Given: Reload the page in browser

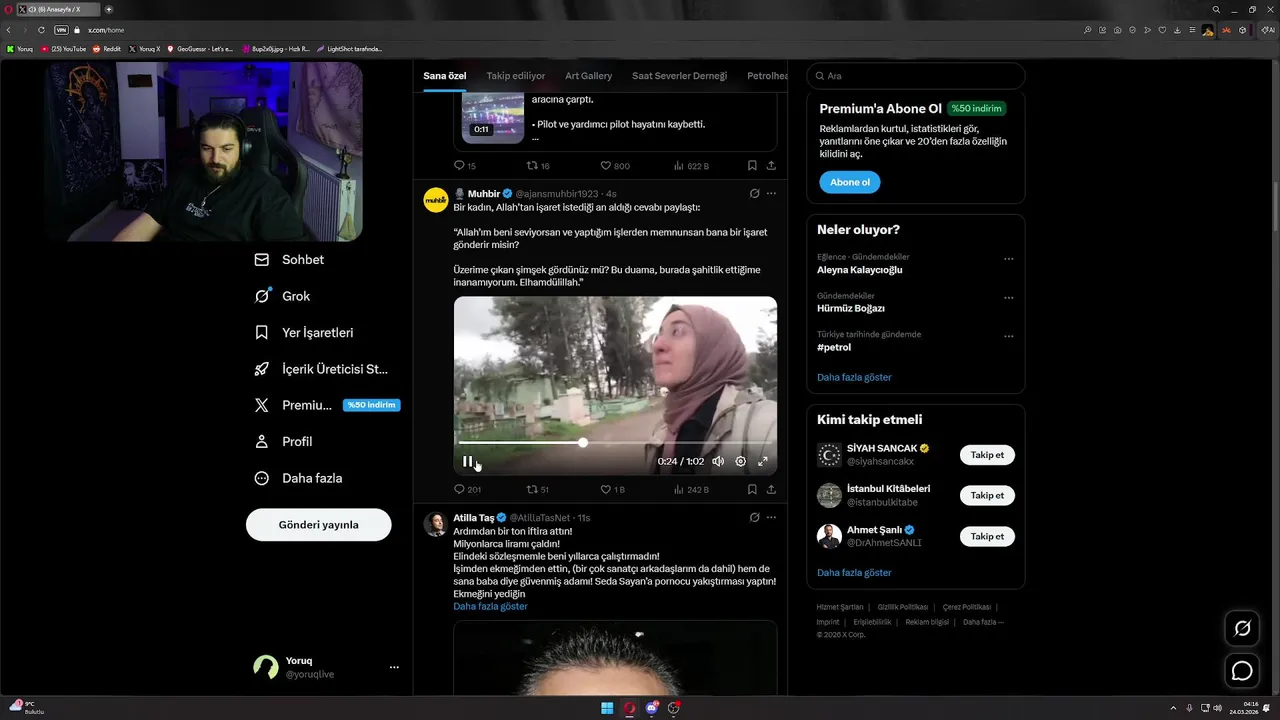Looking at the screenshot, I should point(41,30).
